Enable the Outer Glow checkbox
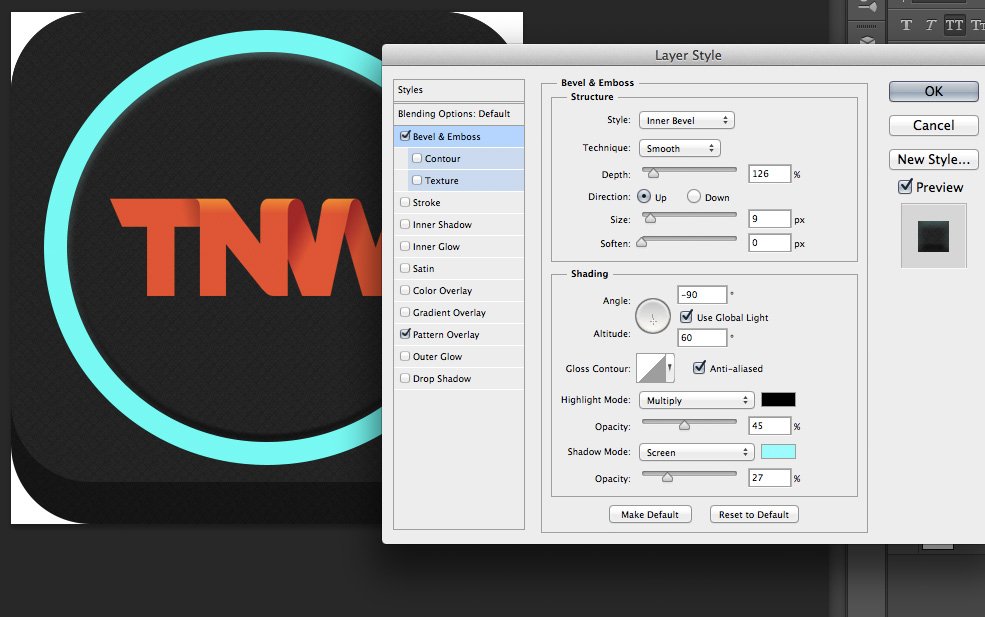 pos(405,356)
